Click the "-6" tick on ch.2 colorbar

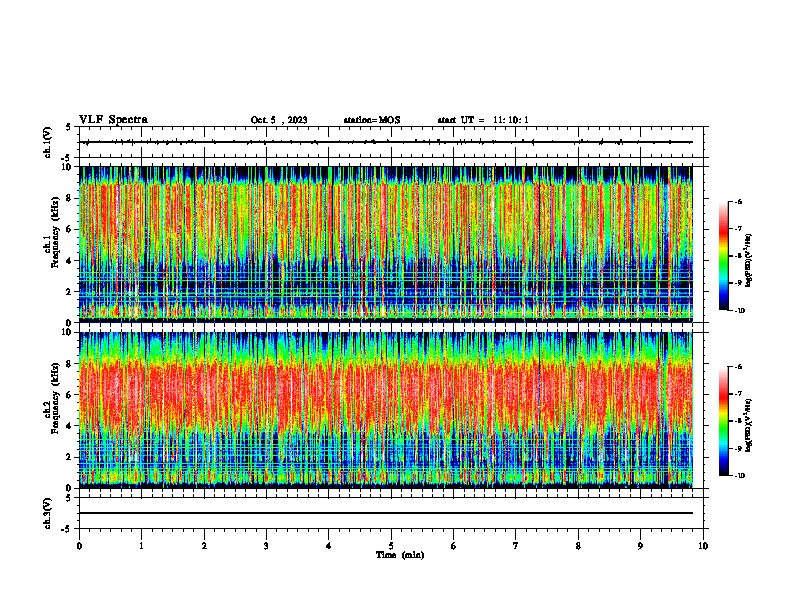point(738,367)
